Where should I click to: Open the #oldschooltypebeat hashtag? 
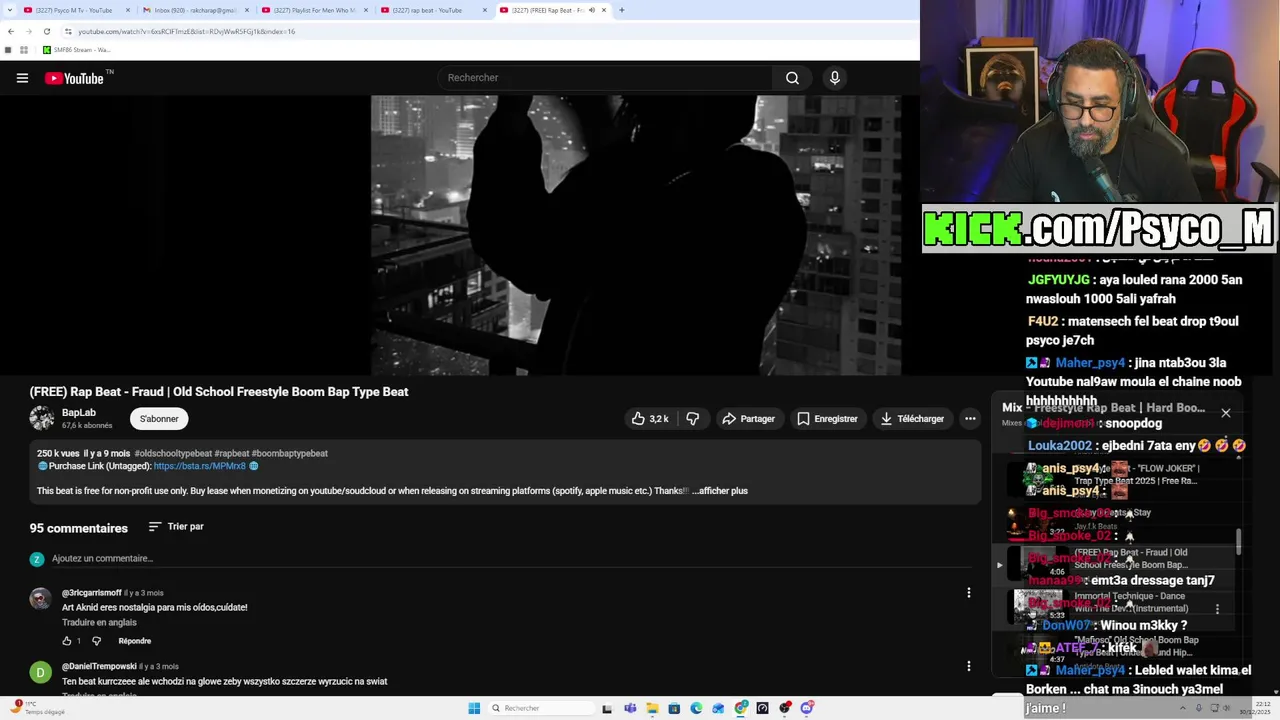click(173, 454)
